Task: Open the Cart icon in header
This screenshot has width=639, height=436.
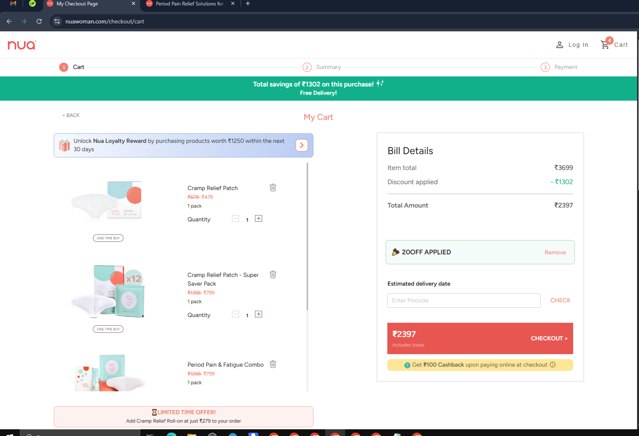Action: (x=606, y=44)
